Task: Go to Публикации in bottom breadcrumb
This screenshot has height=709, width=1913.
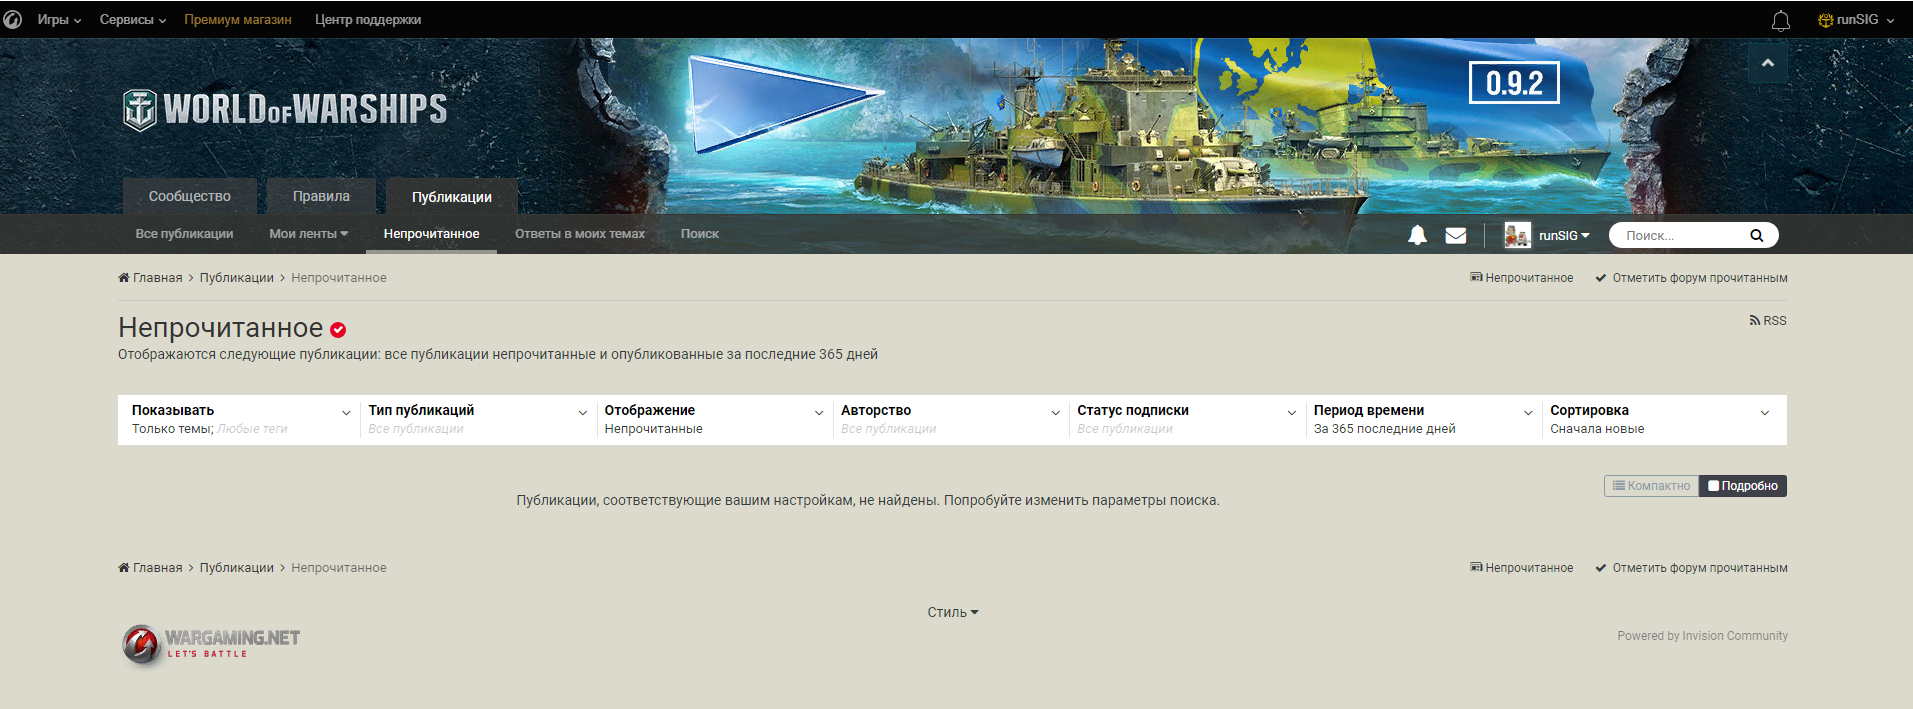Action: coord(237,568)
